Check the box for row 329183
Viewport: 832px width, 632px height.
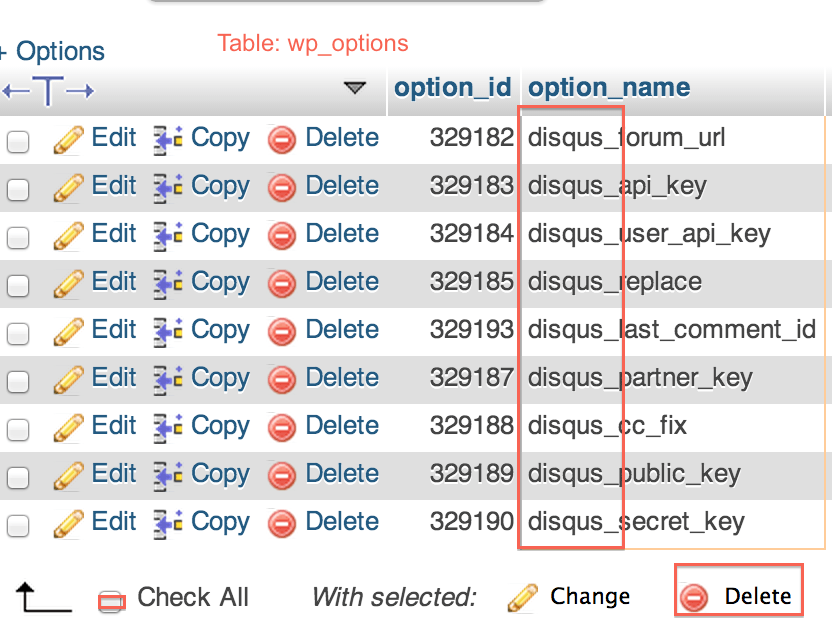18,189
